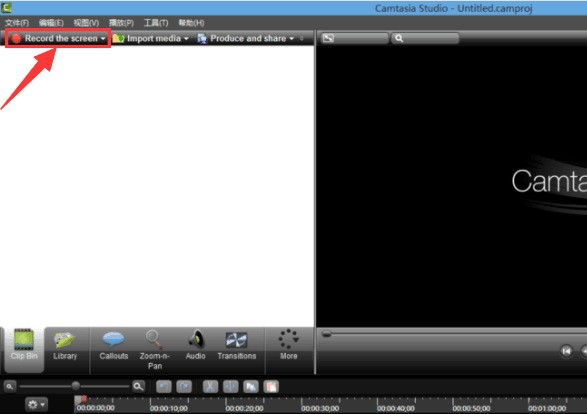Click the Split icon on timeline toolbar

pos(231,386)
